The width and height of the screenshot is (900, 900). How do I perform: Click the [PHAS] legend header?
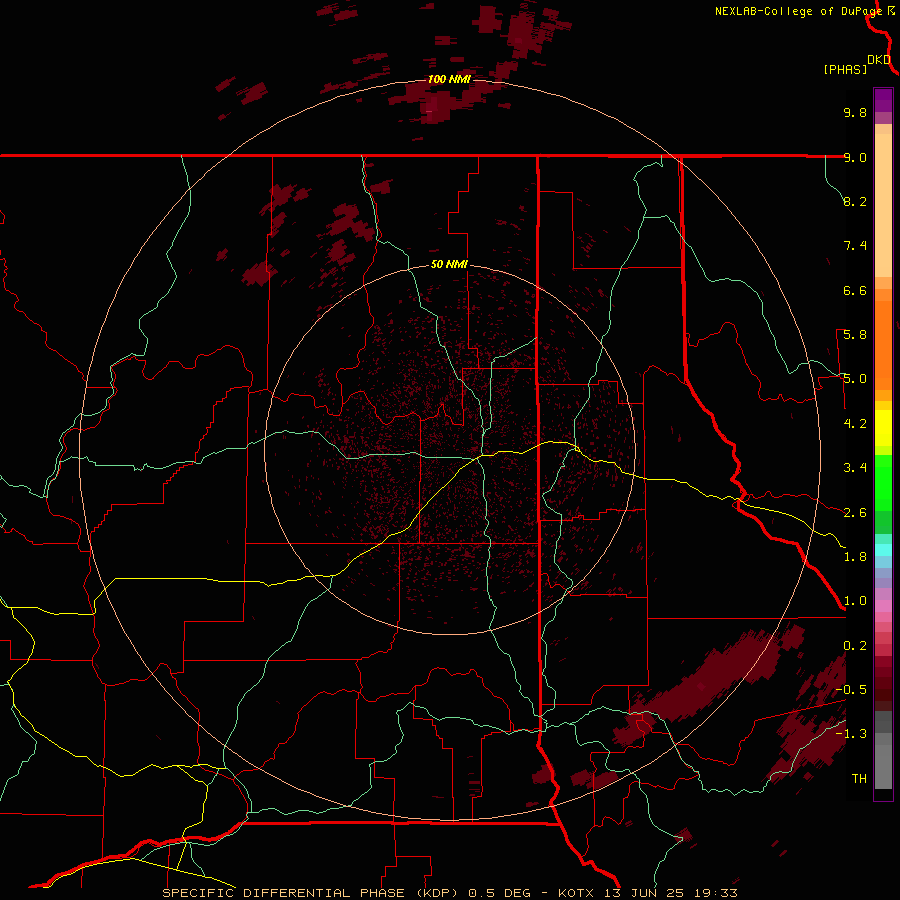pyautogui.click(x=845, y=69)
